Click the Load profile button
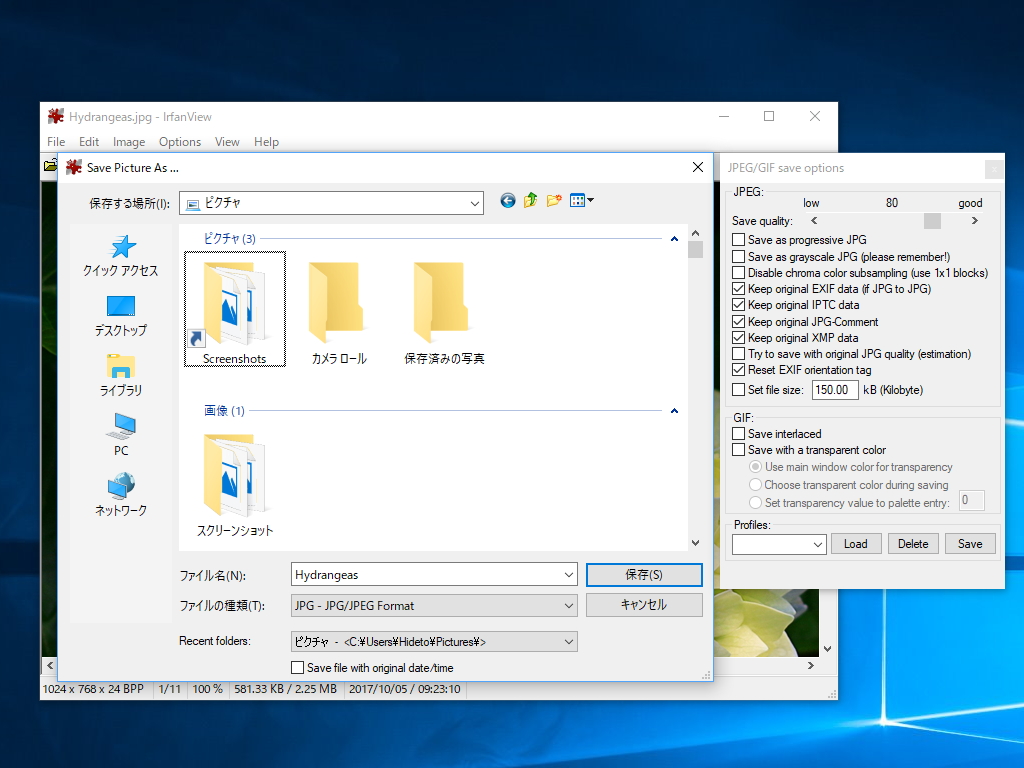The width and height of the screenshot is (1024, 768). tap(856, 544)
